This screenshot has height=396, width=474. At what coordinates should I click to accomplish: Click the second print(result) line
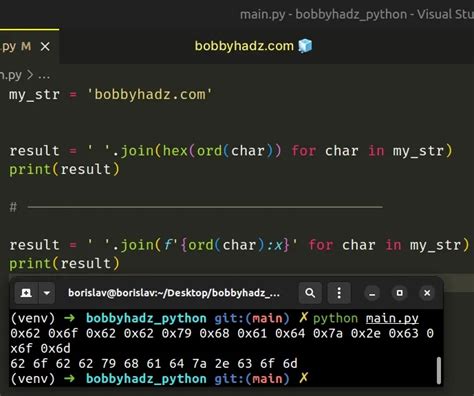point(64,264)
